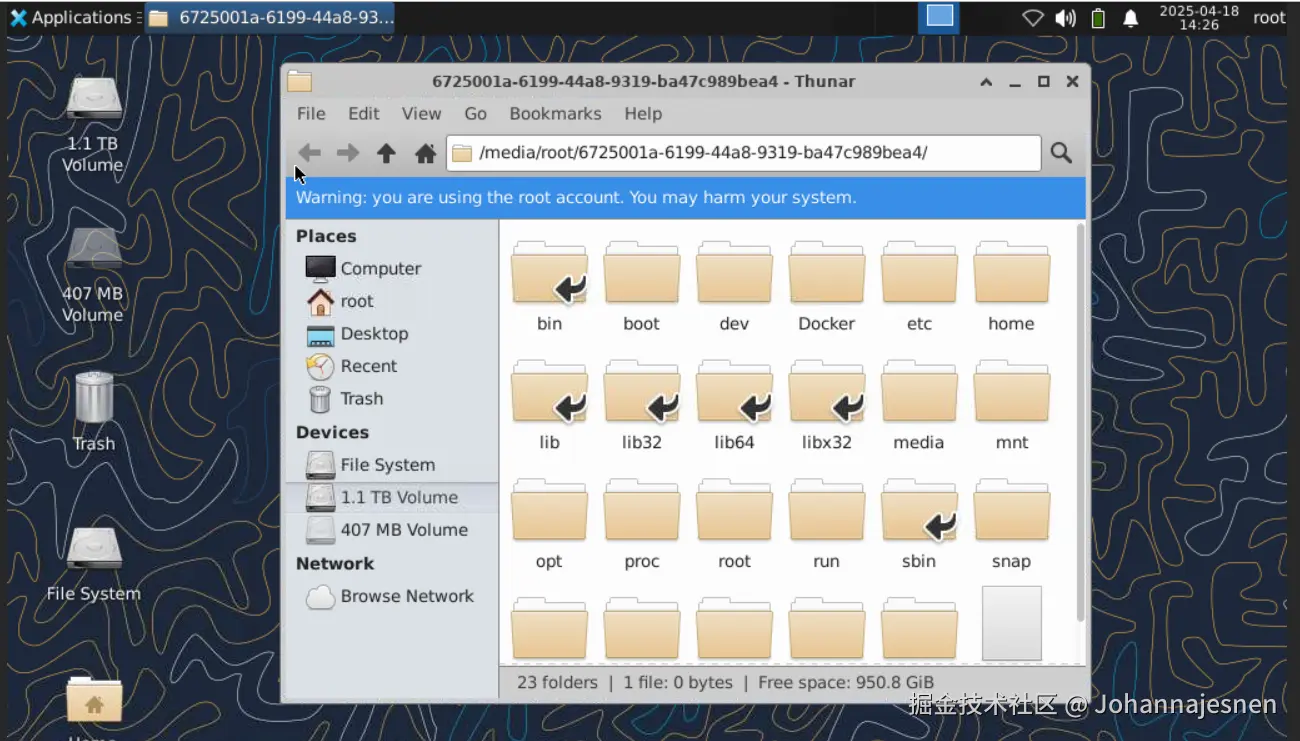Viewport: 1300px width, 741px height.
Task: Click the network status tray icon
Action: point(1033,18)
